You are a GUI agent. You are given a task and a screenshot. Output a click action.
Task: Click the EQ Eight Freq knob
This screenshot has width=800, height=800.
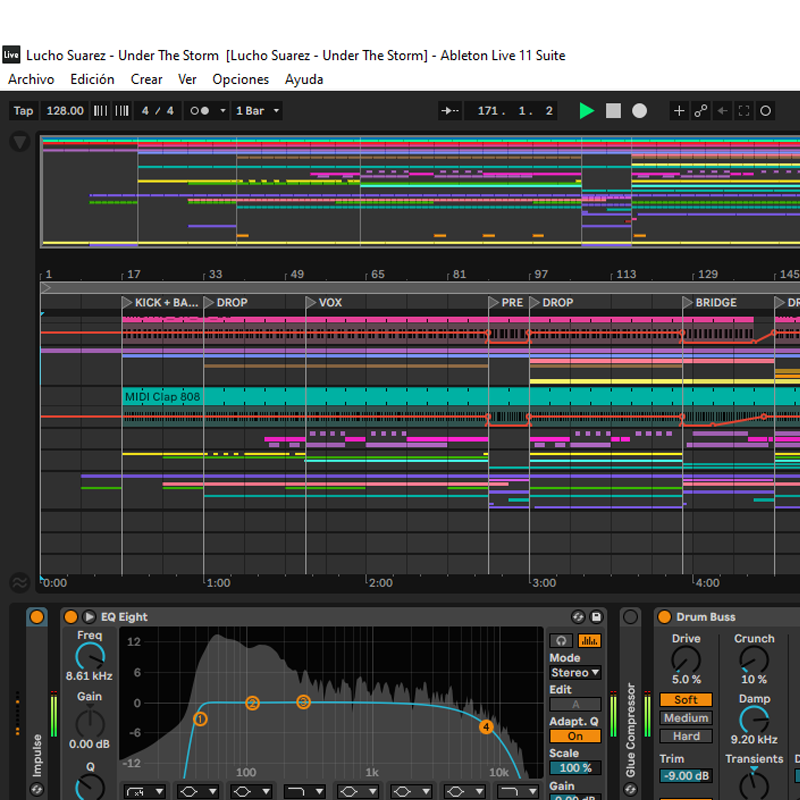pyautogui.click(x=90, y=656)
